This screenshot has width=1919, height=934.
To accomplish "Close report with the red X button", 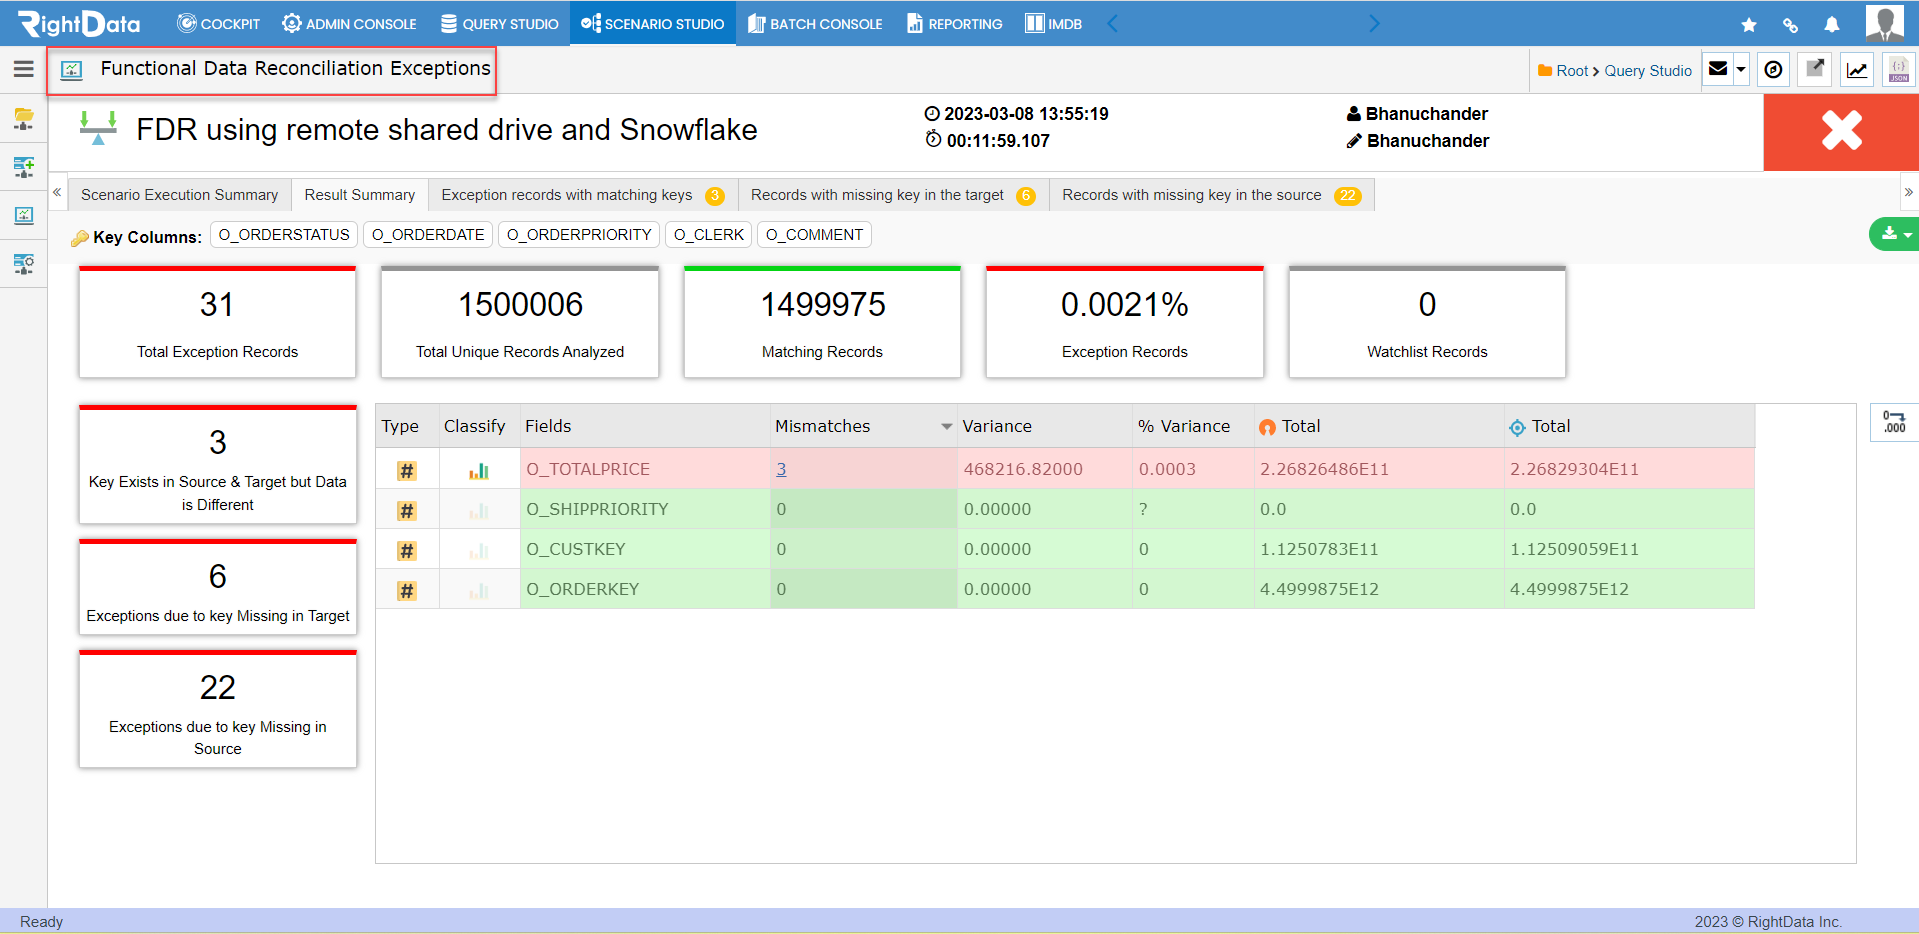I will [1841, 131].
